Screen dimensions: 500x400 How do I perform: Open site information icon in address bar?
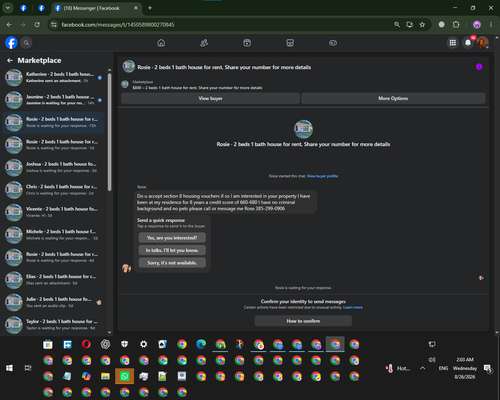click(54, 25)
